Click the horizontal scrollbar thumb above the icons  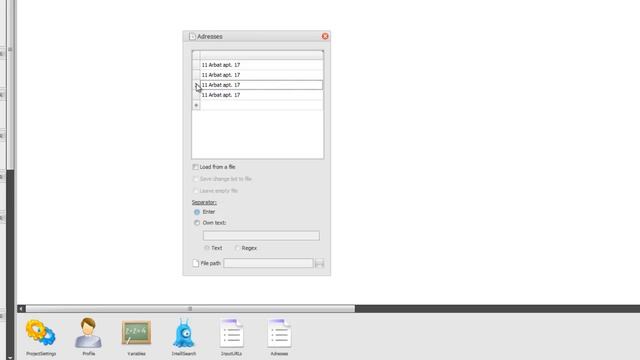pos(190,309)
